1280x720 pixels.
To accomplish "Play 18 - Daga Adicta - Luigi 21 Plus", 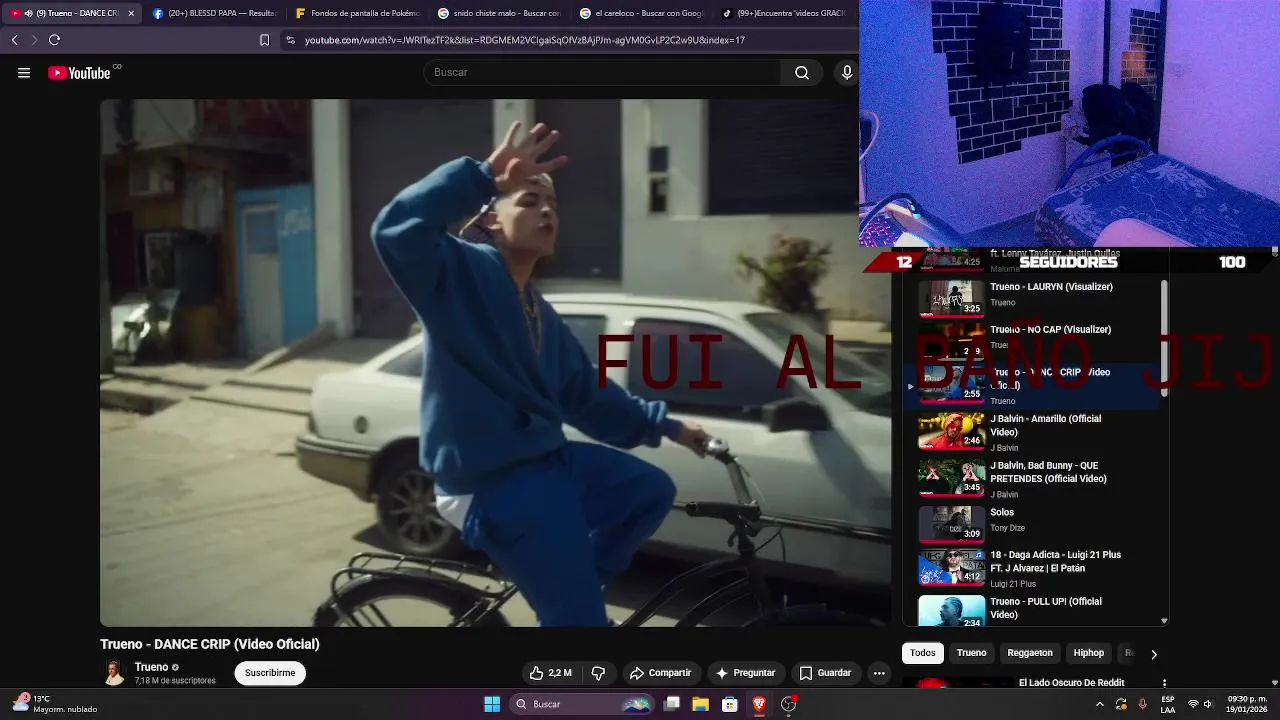I will click(x=1030, y=567).
